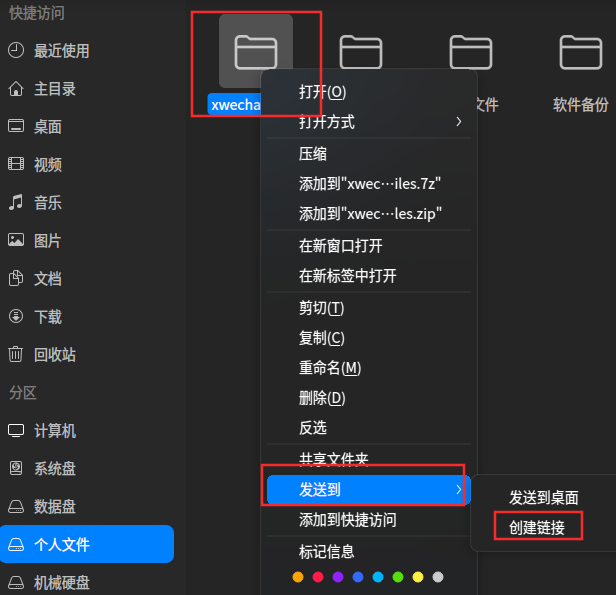Click the home icon beside 主目录
The image size is (616, 595).
pyautogui.click(x=16, y=88)
